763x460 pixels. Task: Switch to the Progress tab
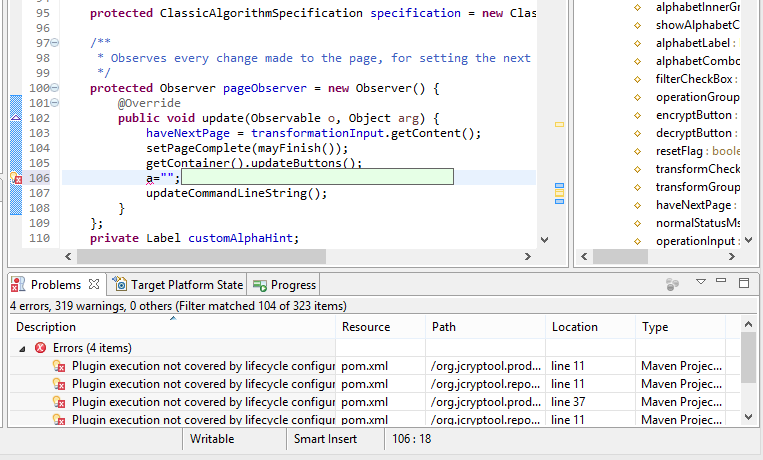click(x=293, y=285)
